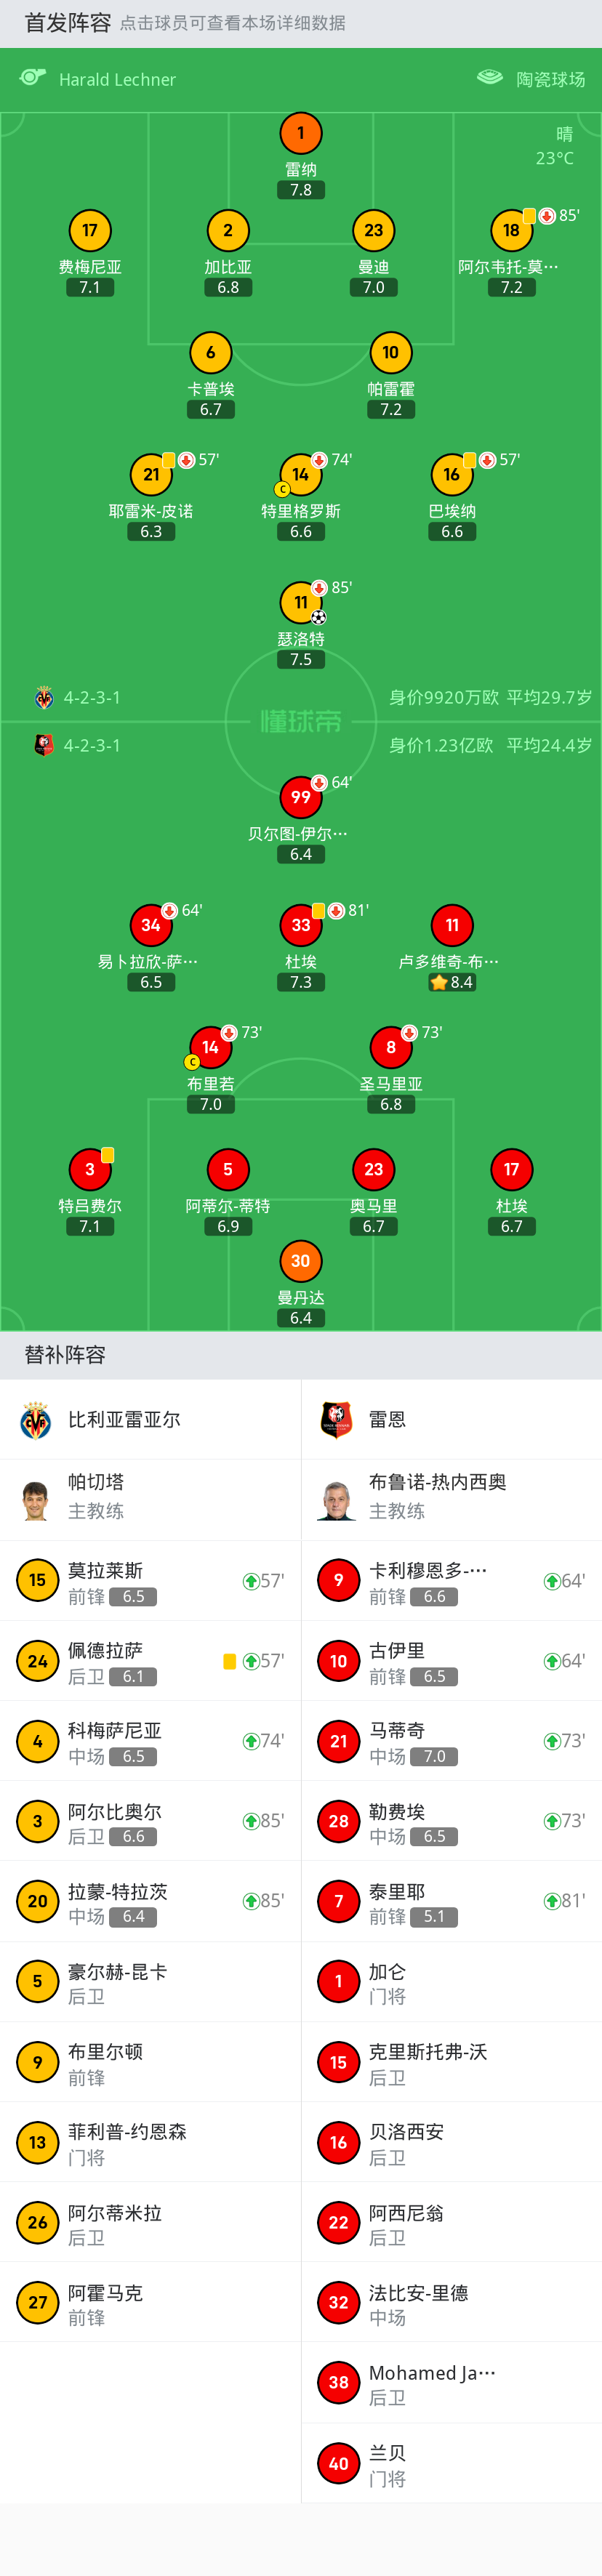Tap player 帕雷霍 number 10
Viewport: 602px width, 2576px height.
coord(390,352)
